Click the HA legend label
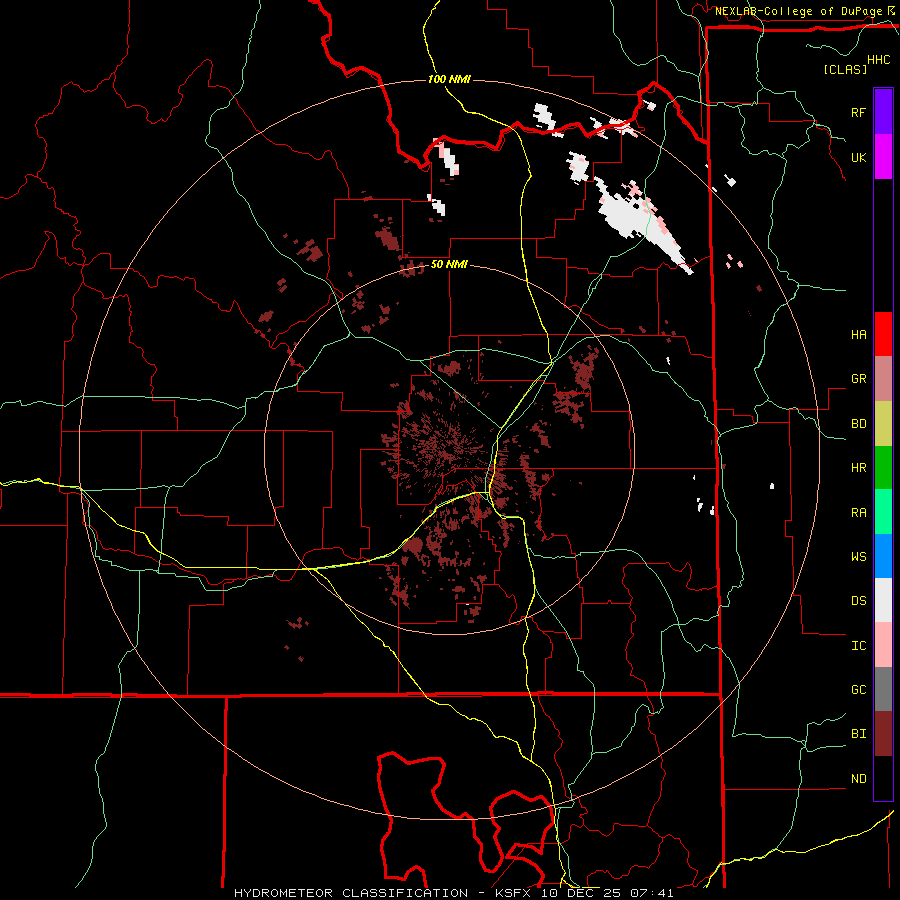Screen dimensions: 900x900 (858, 334)
